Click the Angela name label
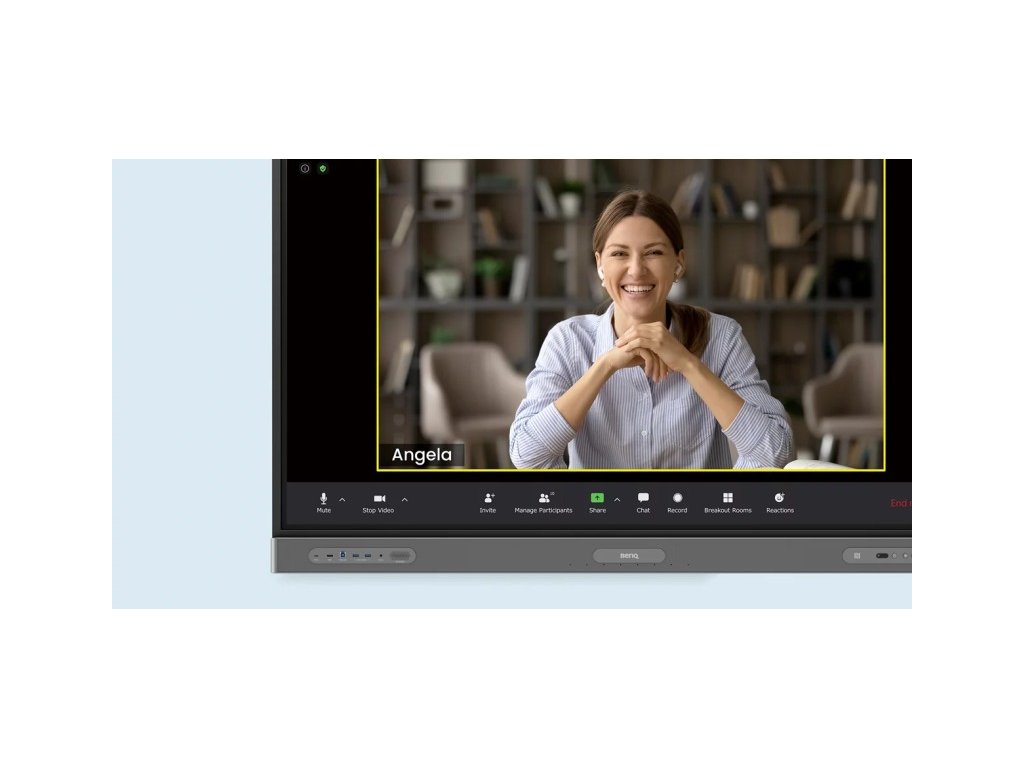 coord(421,455)
